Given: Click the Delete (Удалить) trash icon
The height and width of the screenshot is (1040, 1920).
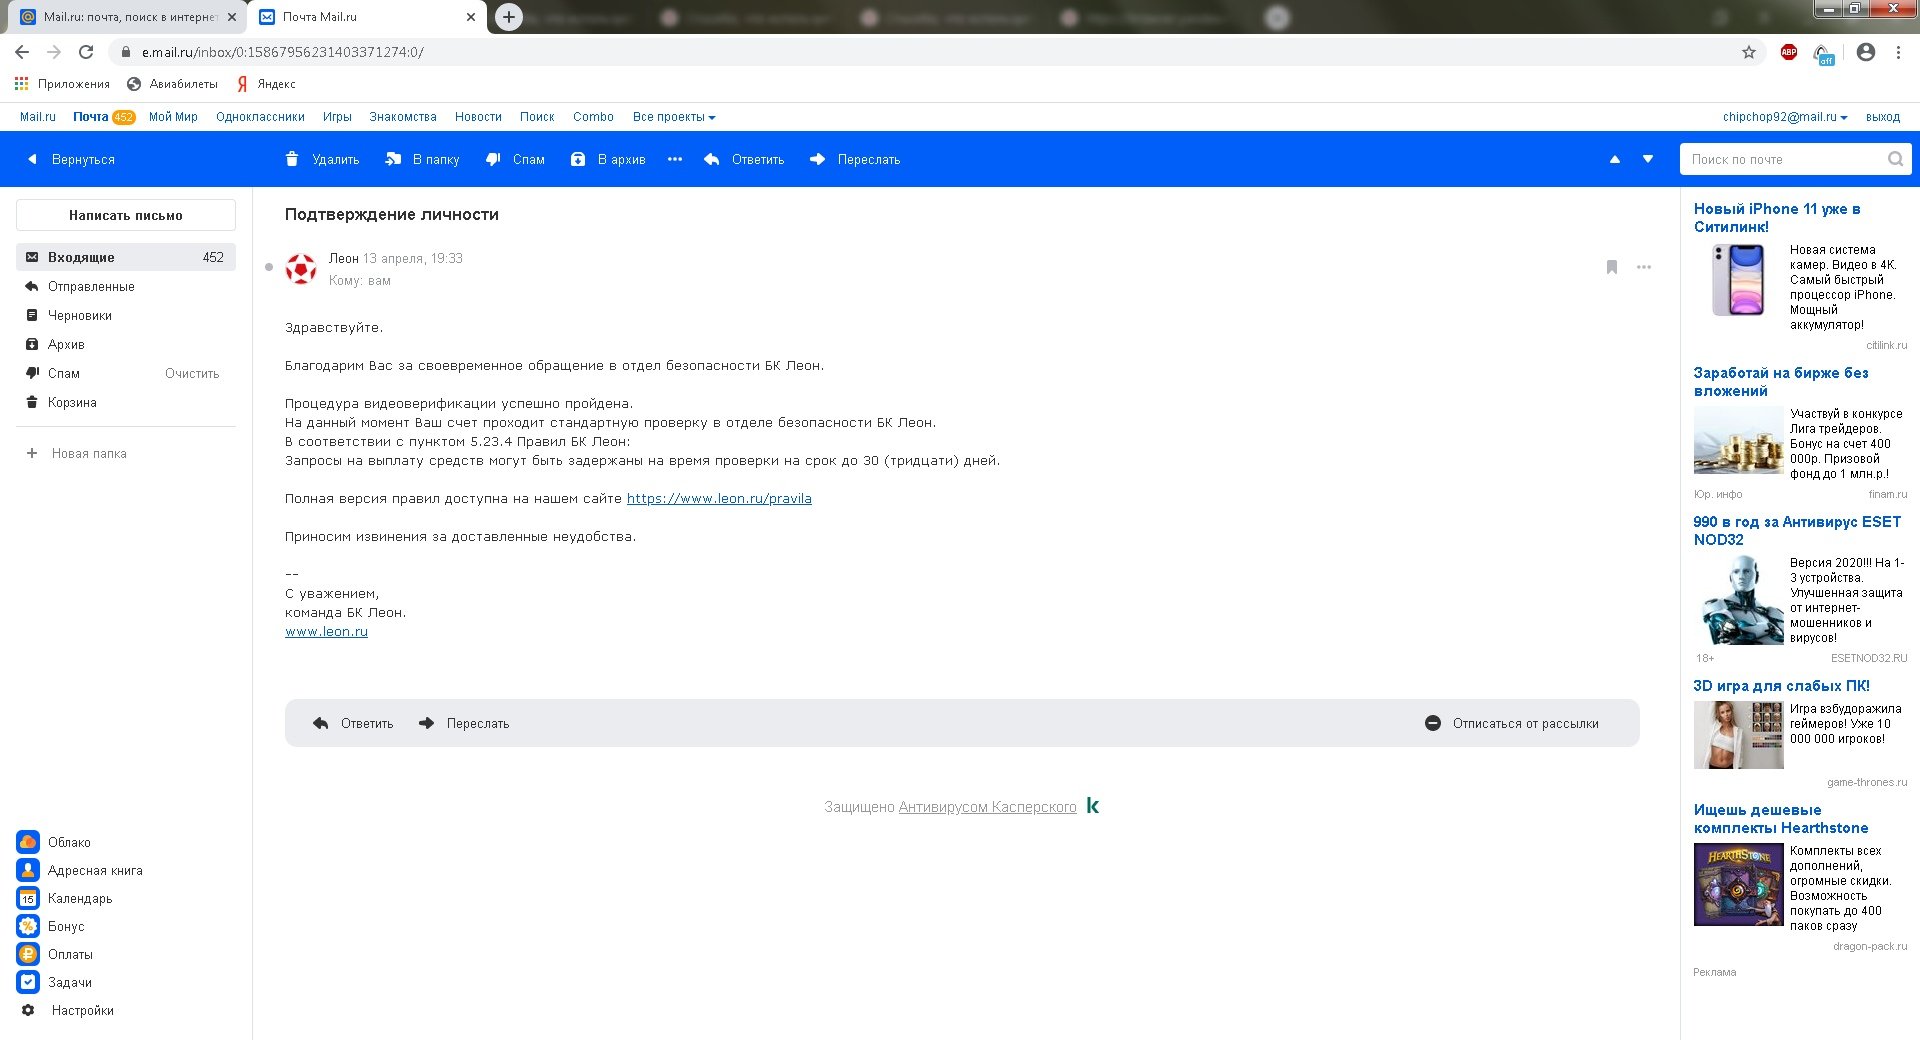Looking at the screenshot, I should [292, 159].
